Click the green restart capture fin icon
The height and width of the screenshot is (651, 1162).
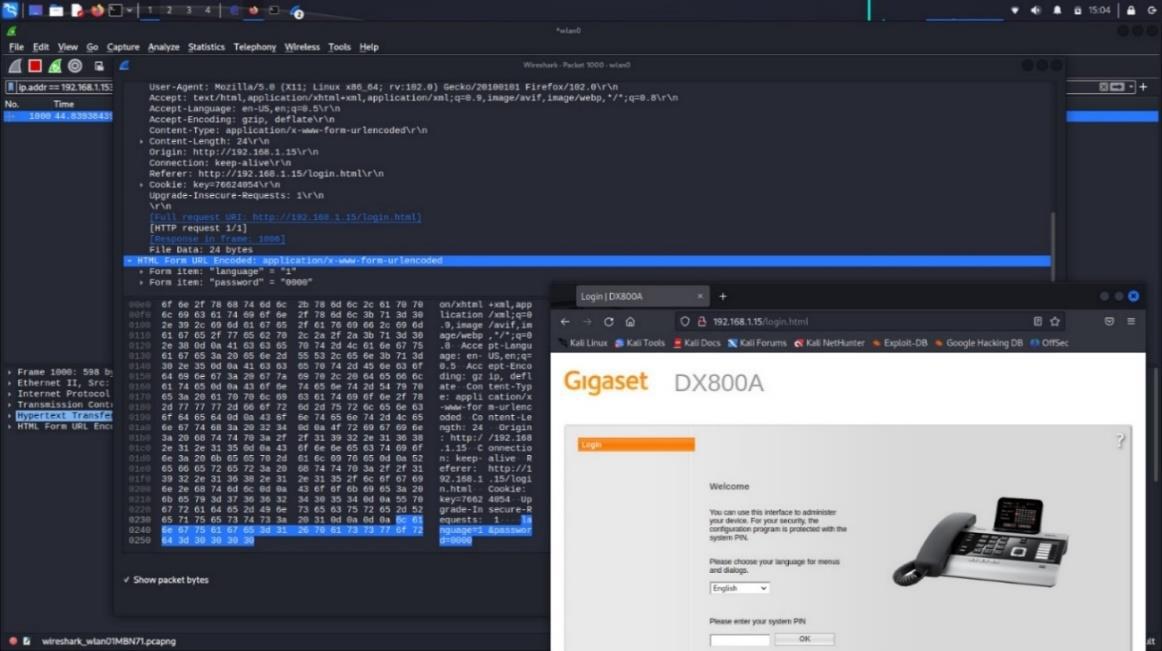tap(55, 66)
